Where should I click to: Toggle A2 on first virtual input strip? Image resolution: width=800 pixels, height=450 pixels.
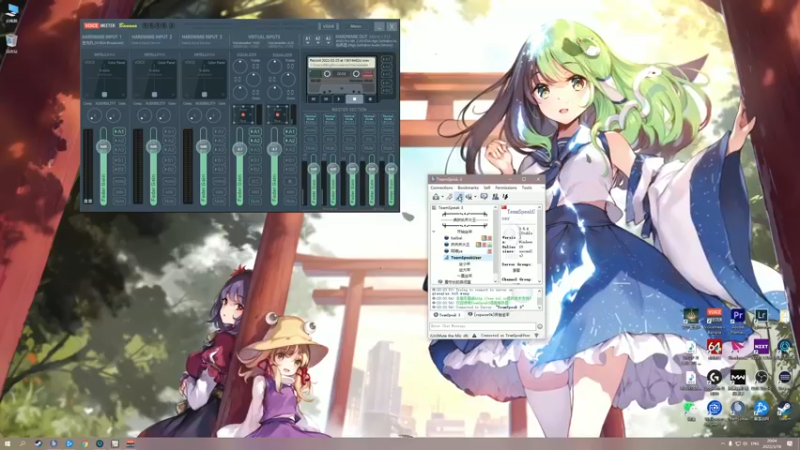click(x=255, y=141)
